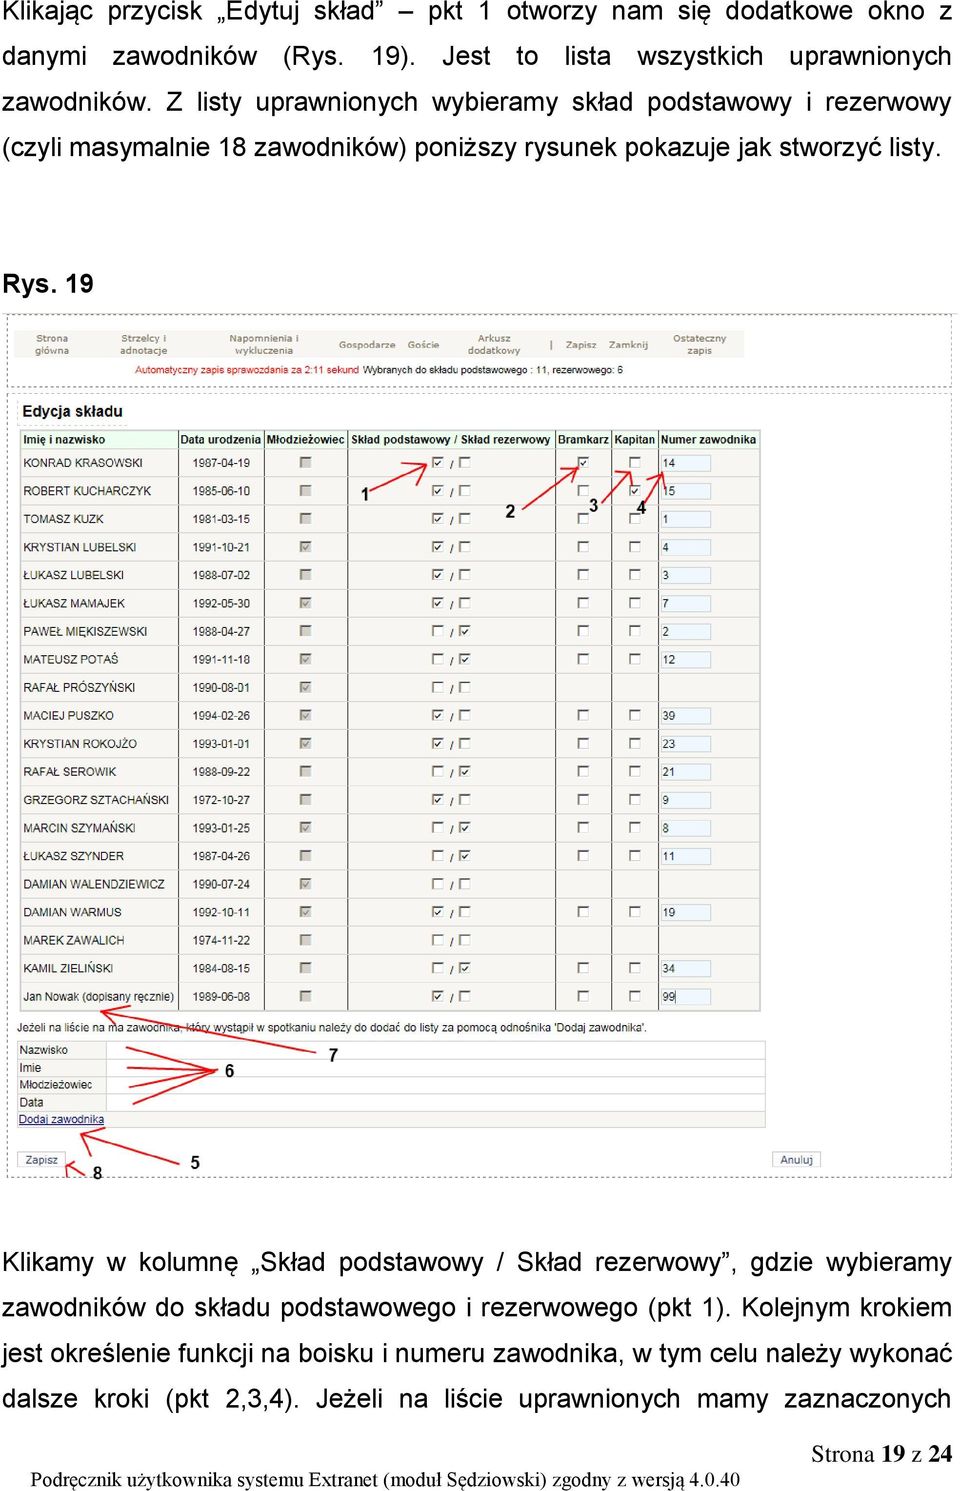Select birth date 1989-06-08

221,996
